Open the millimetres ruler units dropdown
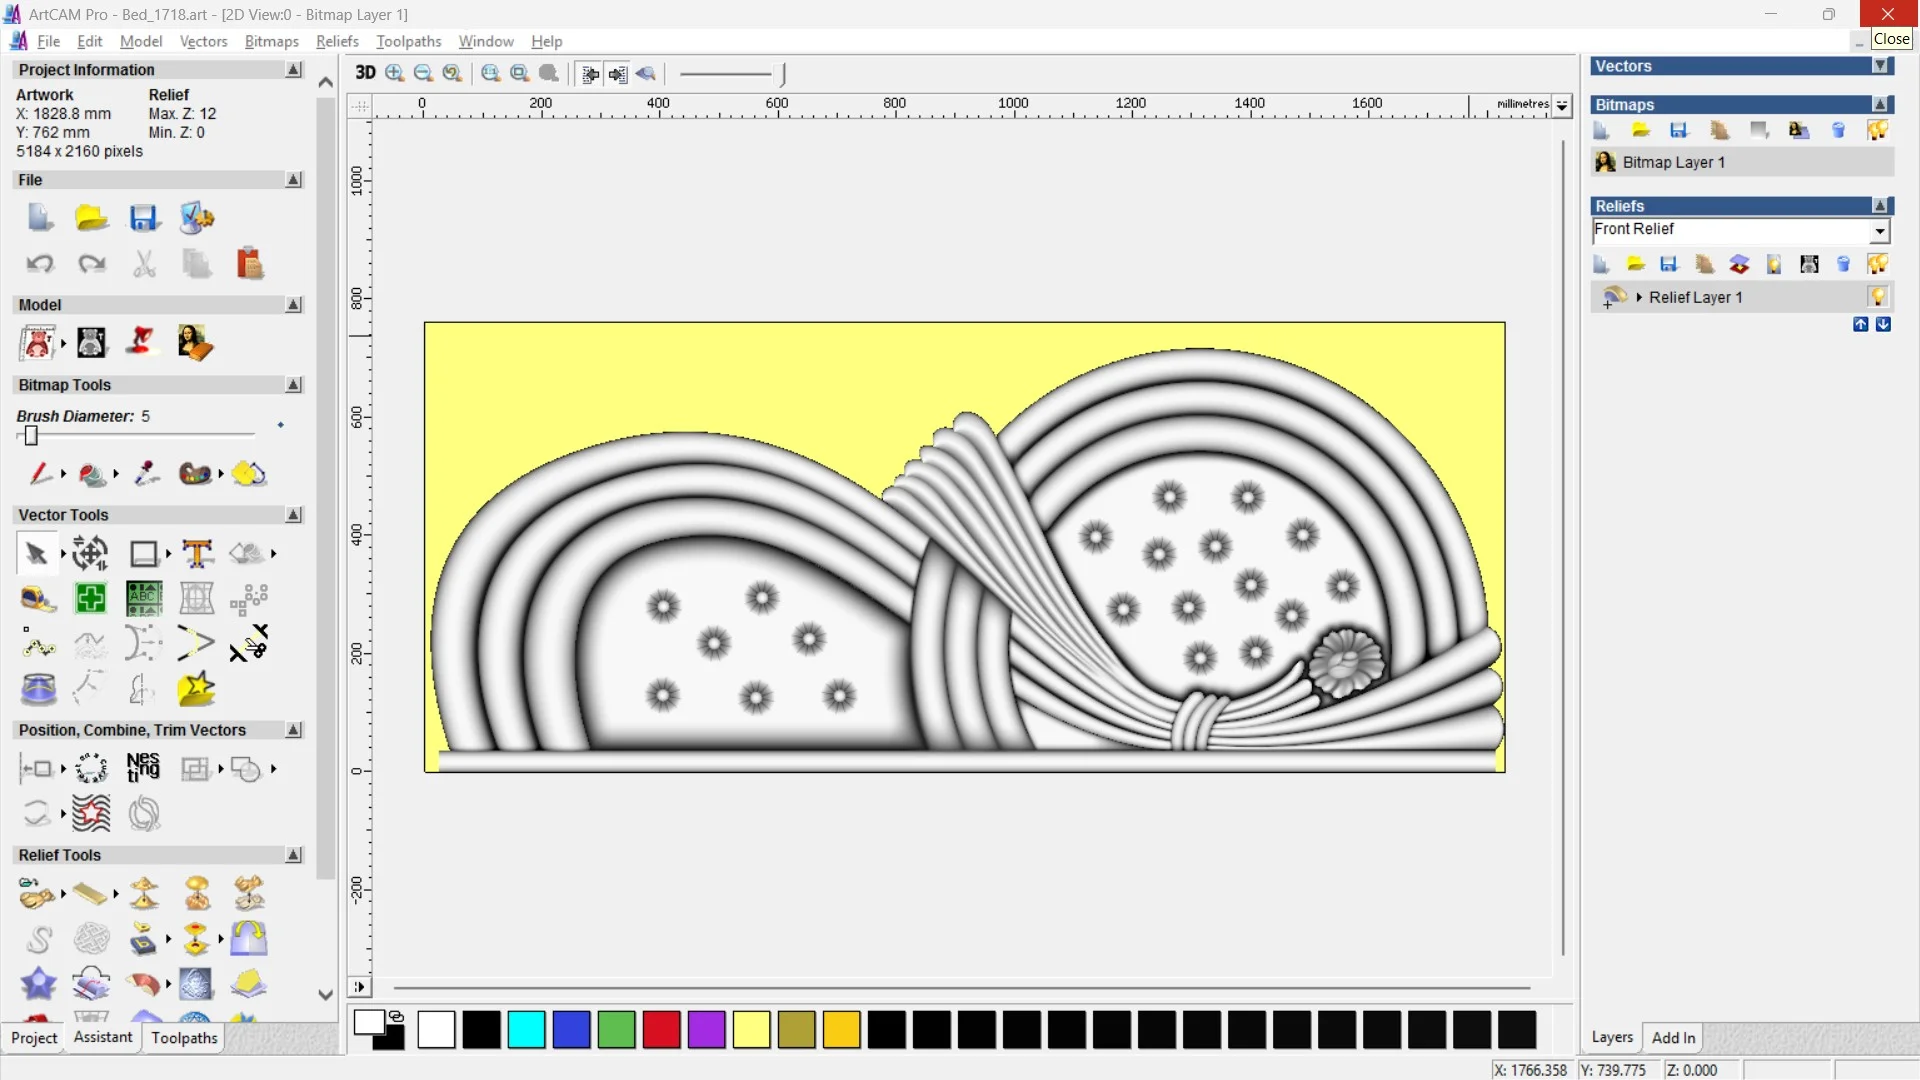The height and width of the screenshot is (1080, 1920). (x=1562, y=105)
